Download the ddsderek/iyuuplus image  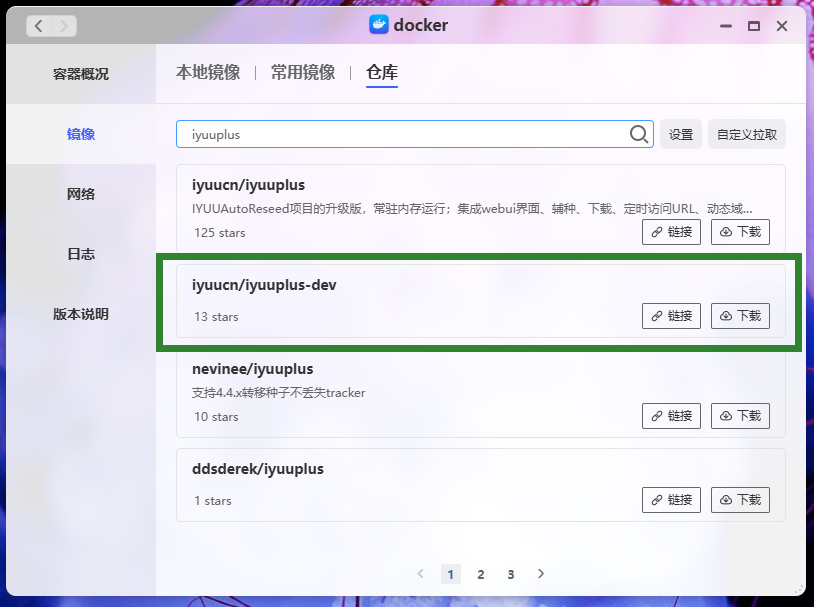point(740,500)
